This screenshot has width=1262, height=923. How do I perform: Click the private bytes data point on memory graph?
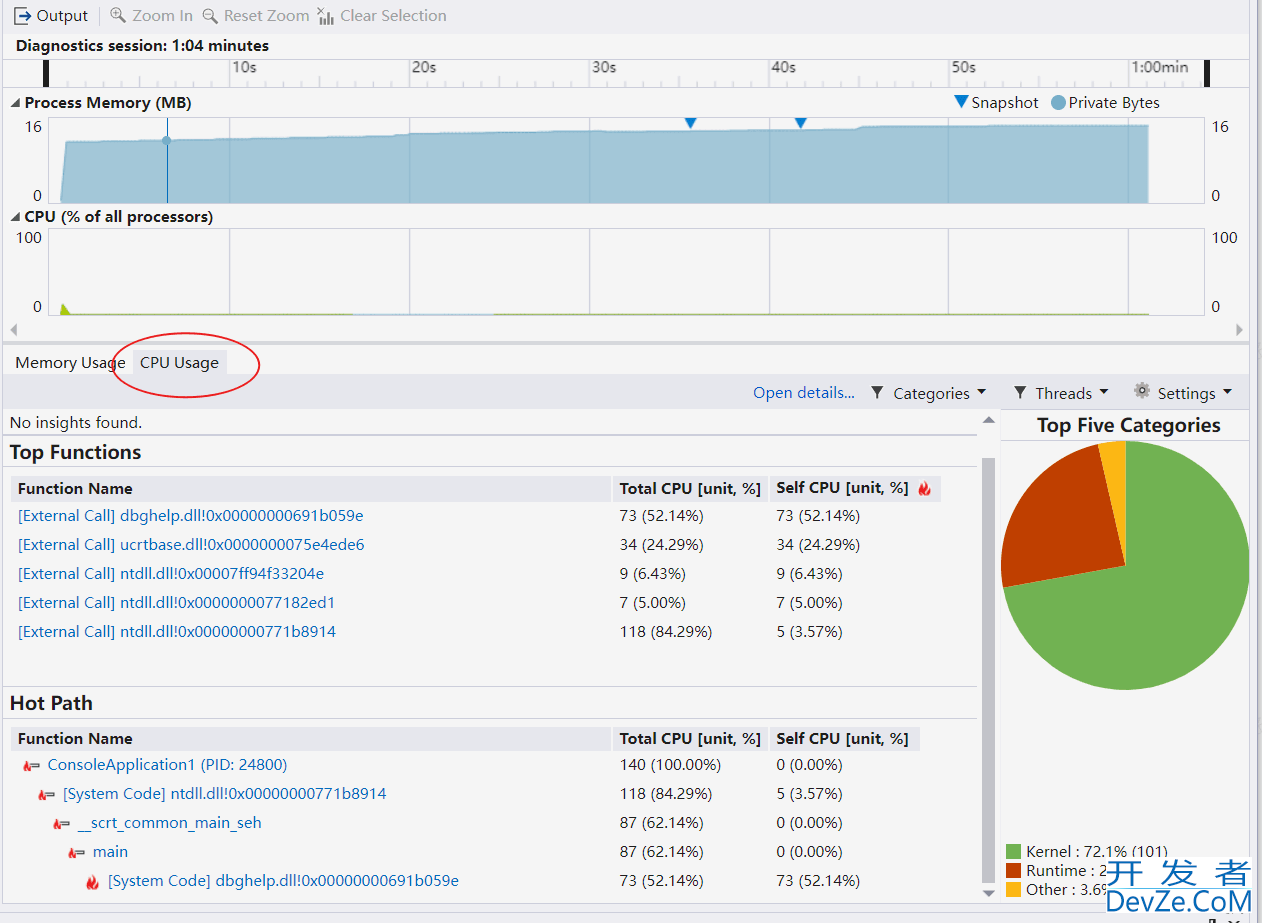pyautogui.click(x=167, y=141)
